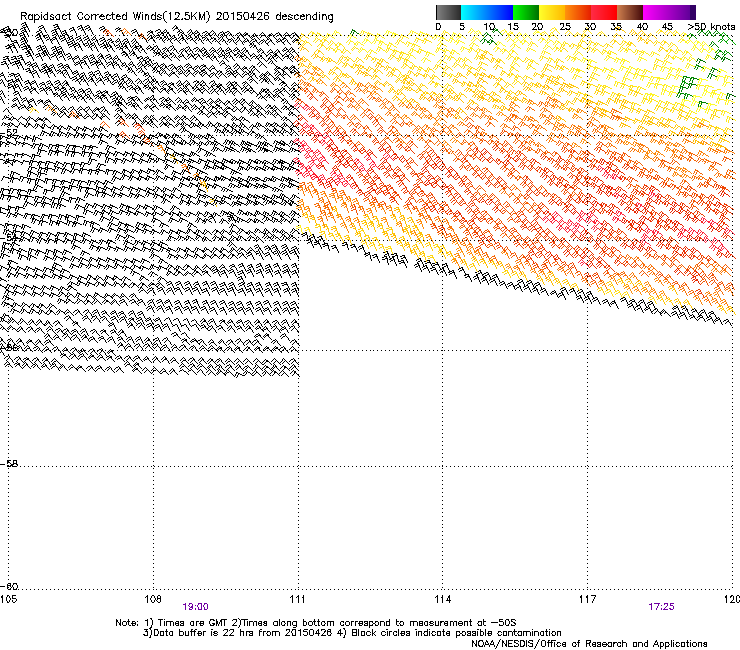
Task: Click the 'Data buffer is 22 hrs' note
Action: (x=352, y=633)
